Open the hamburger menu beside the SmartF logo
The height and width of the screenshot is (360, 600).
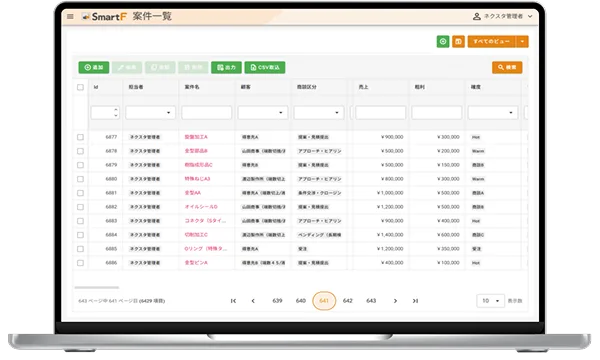[70, 16]
